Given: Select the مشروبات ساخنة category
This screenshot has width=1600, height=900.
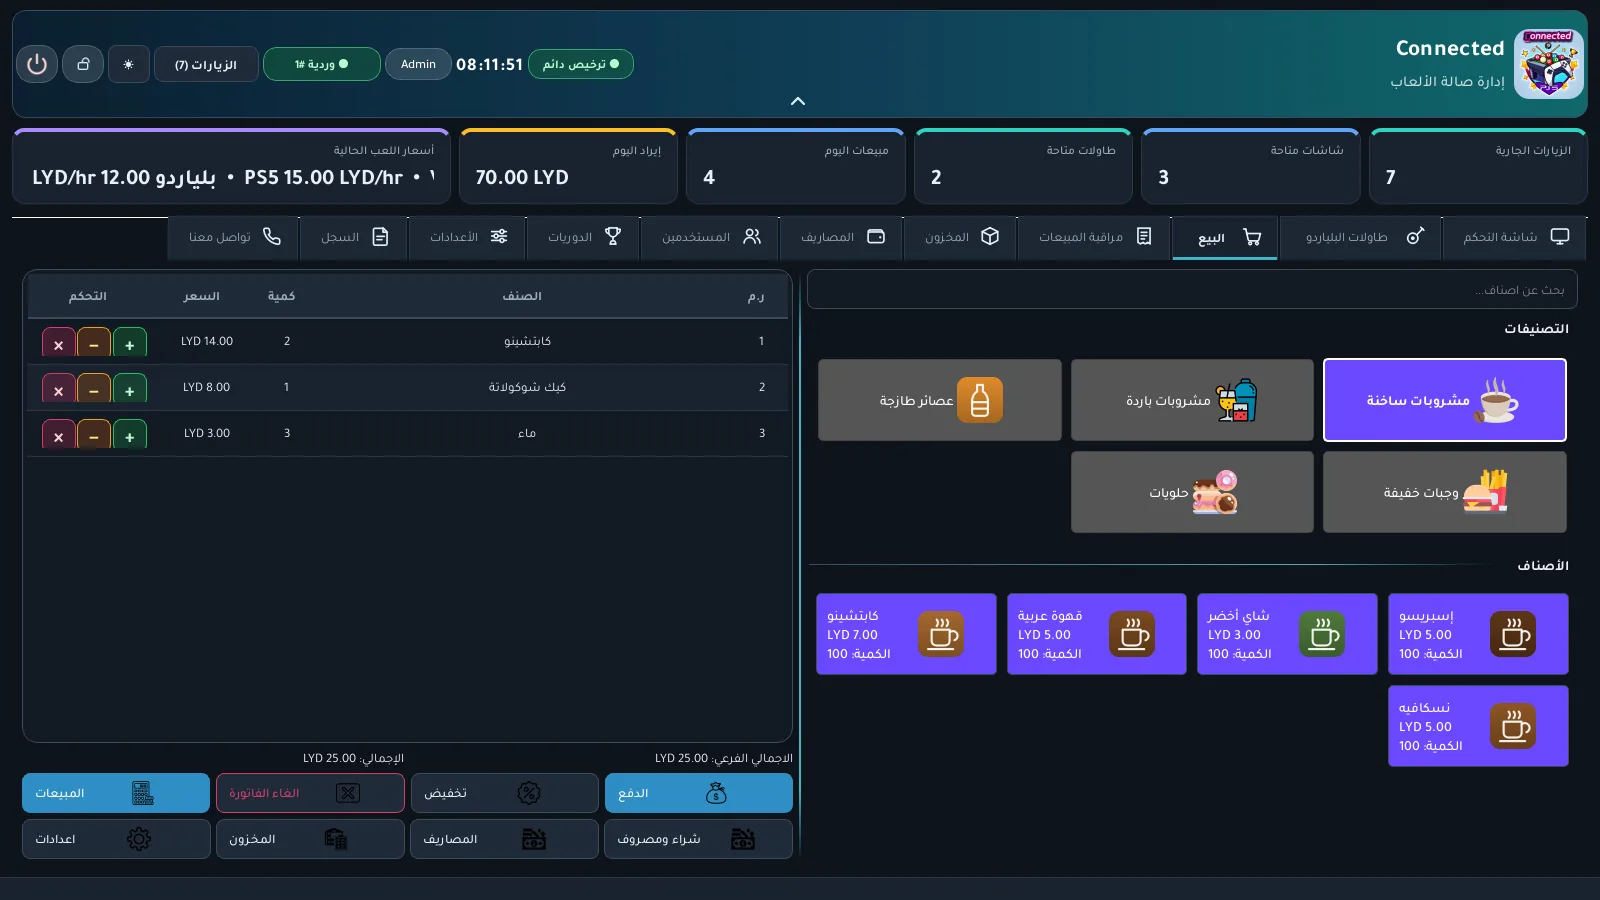Looking at the screenshot, I should (x=1445, y=400).
